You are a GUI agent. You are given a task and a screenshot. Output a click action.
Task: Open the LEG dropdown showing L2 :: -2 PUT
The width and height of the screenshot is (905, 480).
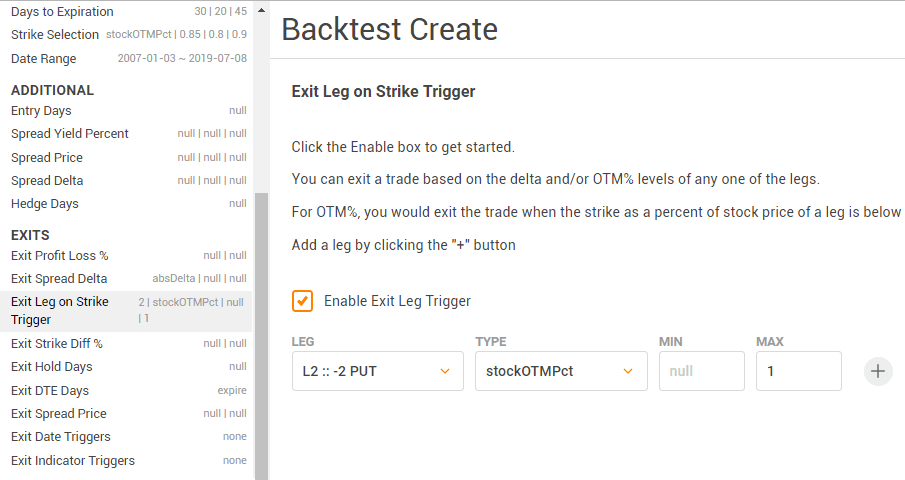pyautogui.click(x=377, y=371)
